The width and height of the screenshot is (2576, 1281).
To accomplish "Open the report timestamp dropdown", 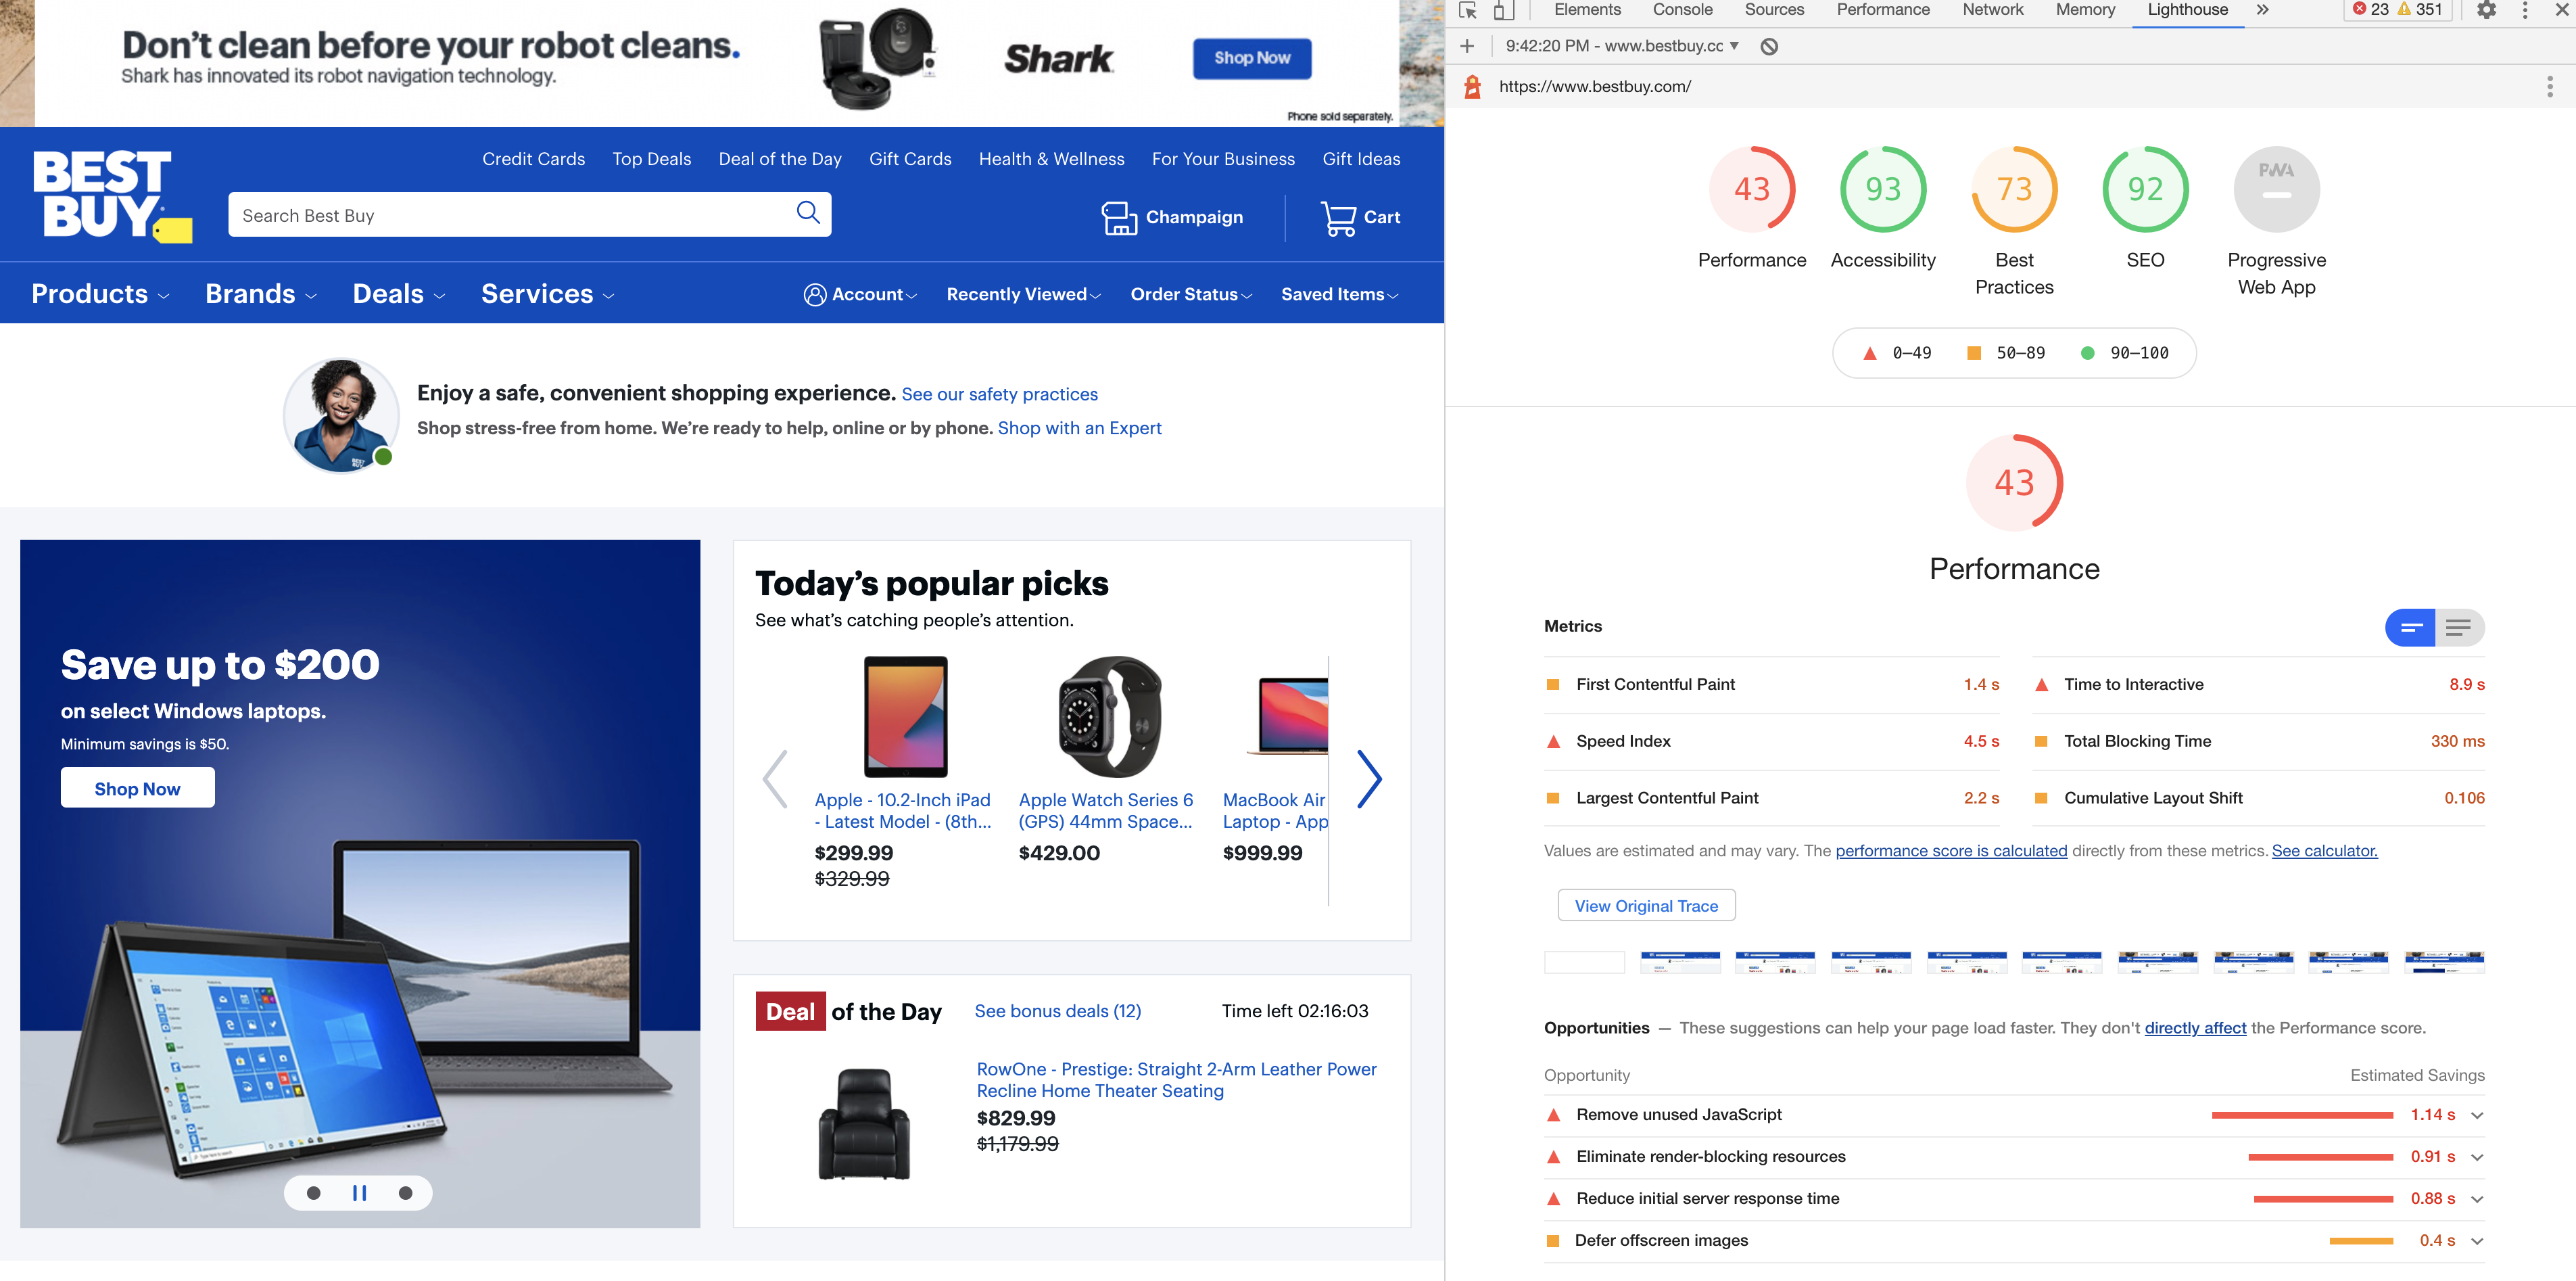I will 1622,46.
